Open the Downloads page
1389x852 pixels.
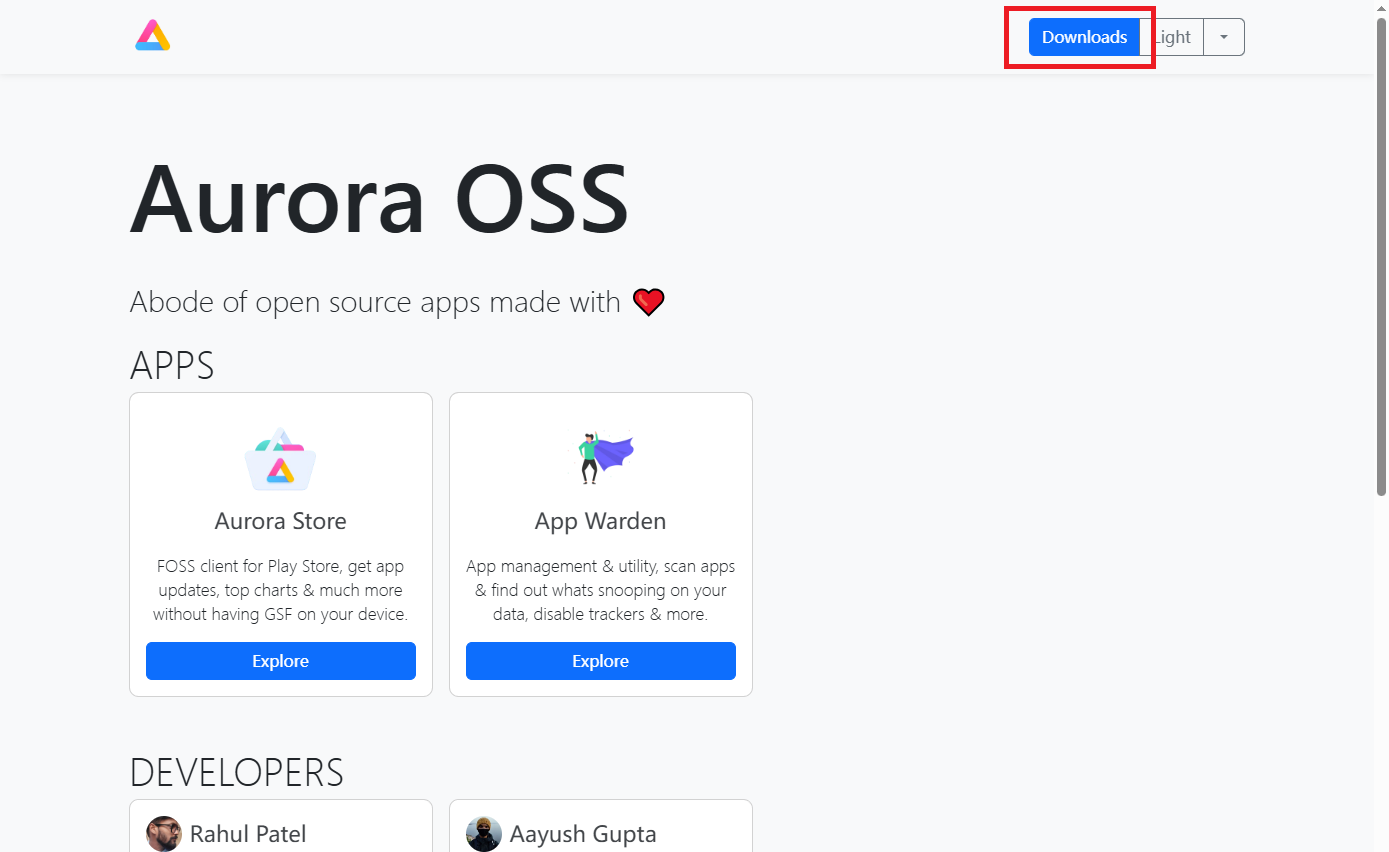click(x=1084, y=37)
